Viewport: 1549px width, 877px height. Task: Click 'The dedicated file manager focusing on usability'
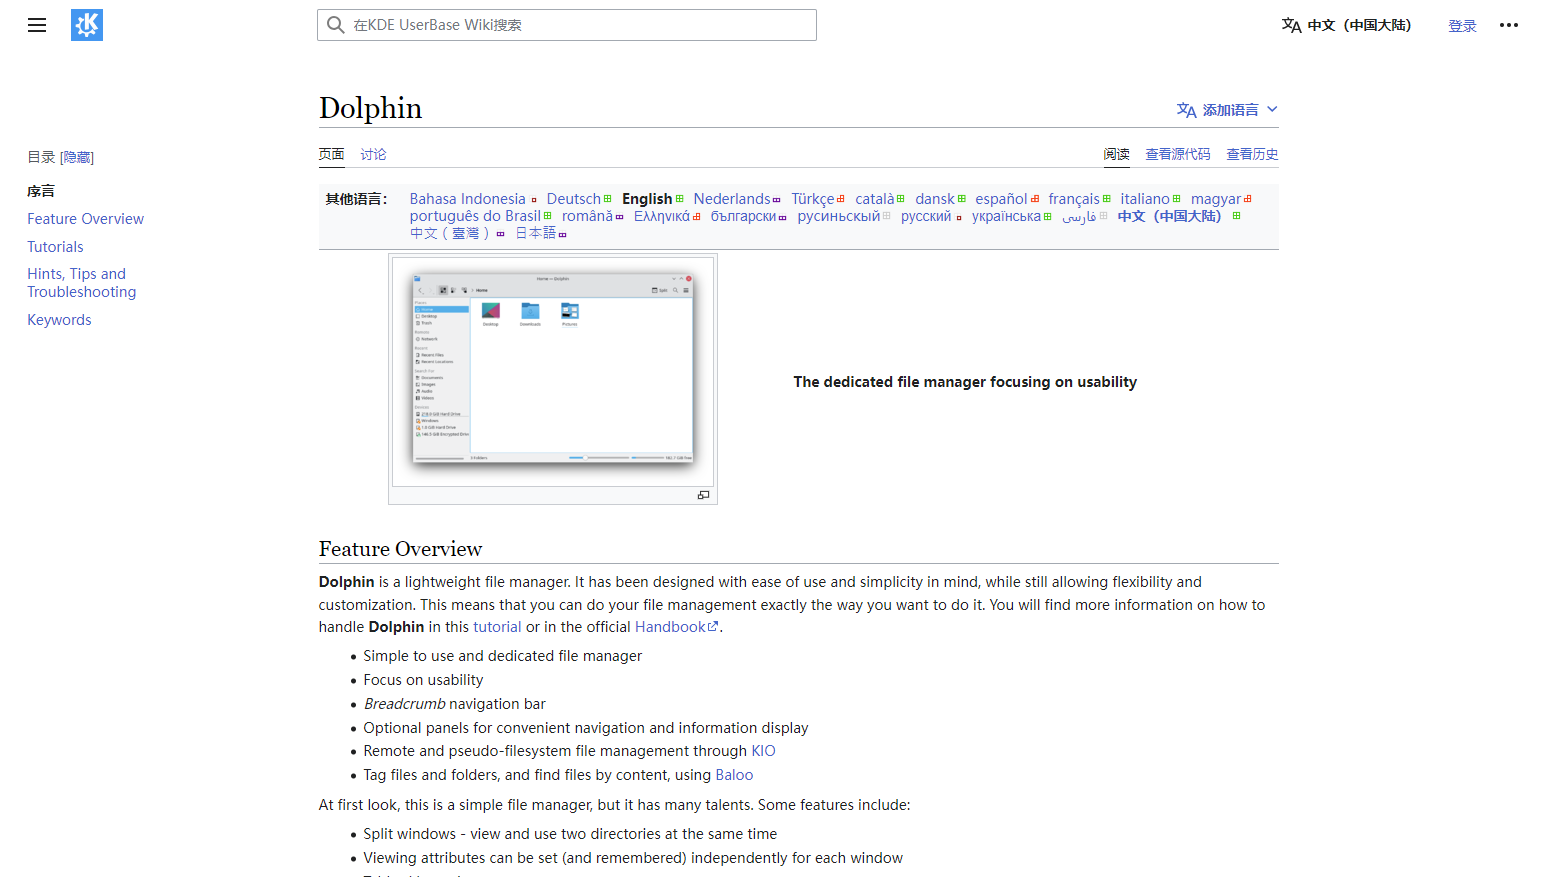tap(965, 382)
